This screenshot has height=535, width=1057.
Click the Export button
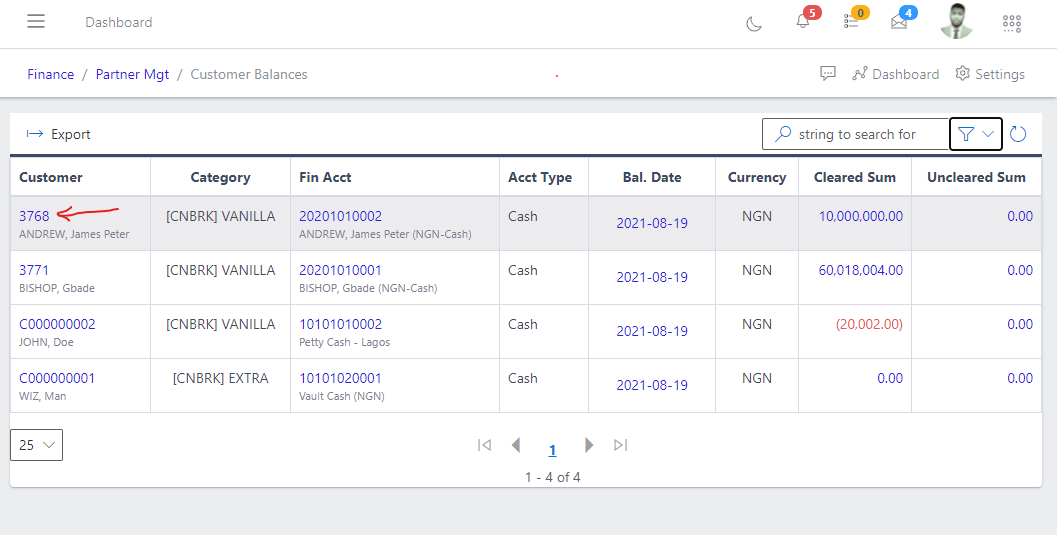tap(59, 134)
